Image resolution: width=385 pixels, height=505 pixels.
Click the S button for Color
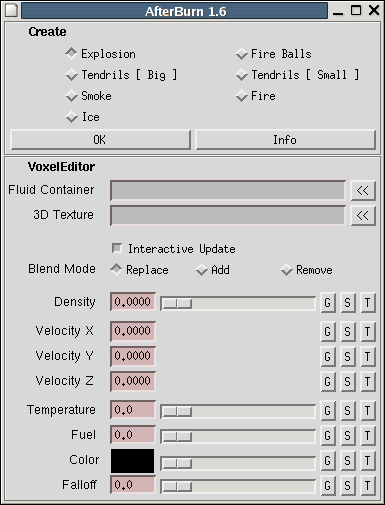tap(348, 461)
